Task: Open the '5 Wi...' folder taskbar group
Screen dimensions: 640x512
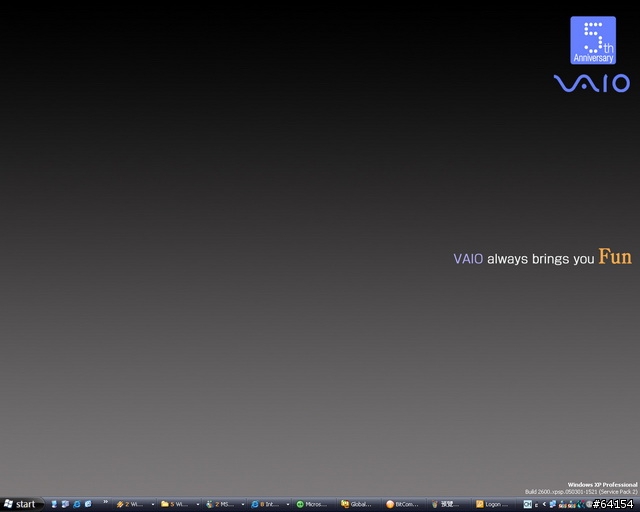Action: pyautogui.click(x=177, y=505)
